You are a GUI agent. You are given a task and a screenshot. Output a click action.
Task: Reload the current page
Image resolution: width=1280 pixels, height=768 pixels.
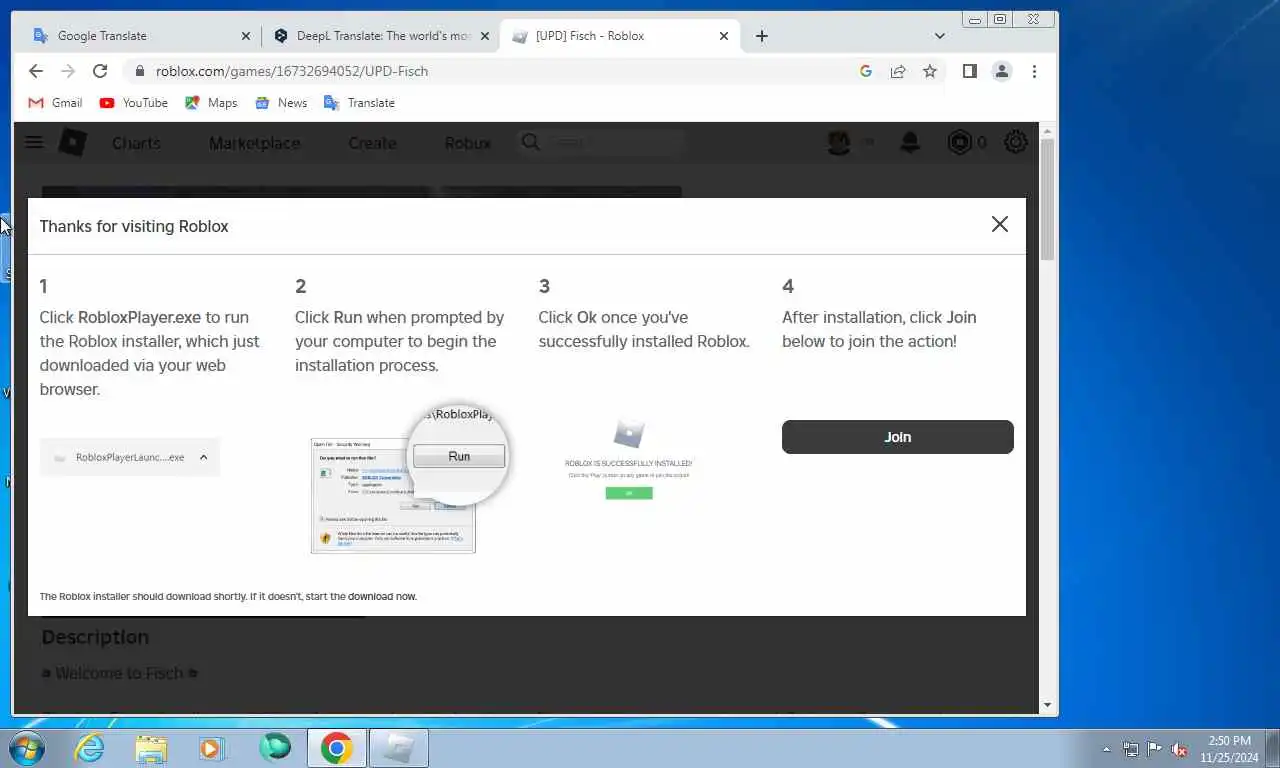[x=100, y=71]
